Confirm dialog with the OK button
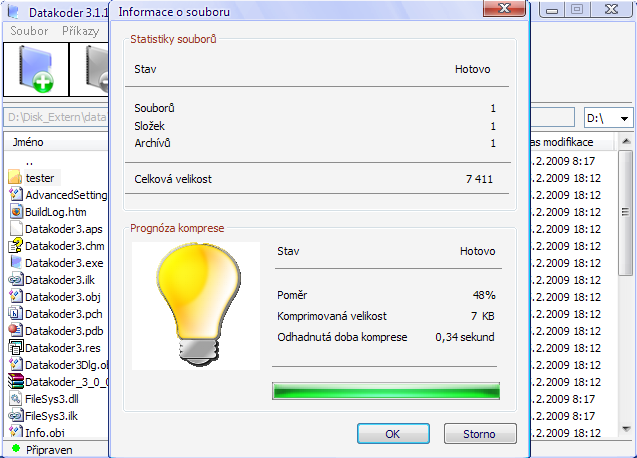The height and width of the screenshot is (458, 637). pos(393,434)
